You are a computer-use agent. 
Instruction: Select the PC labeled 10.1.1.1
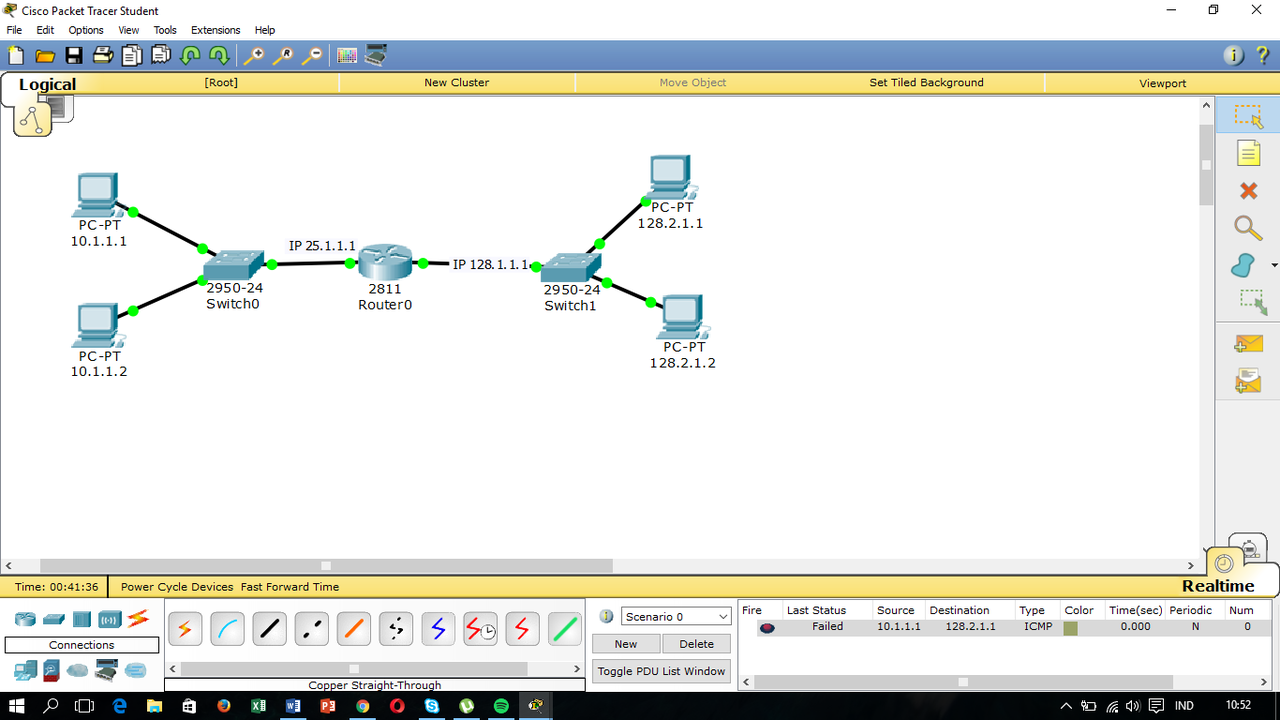tap(97, 195)
